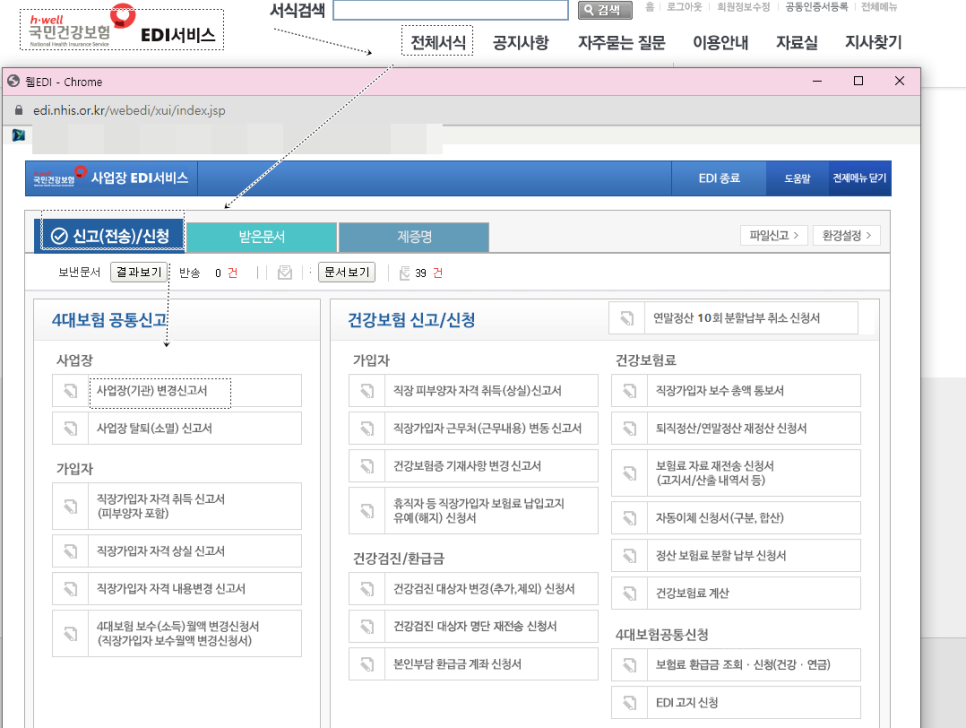Image resolution: width=966 pixels, height=728 pixels.
Task: Click the 결과보기 button
Action: point(139,272)
